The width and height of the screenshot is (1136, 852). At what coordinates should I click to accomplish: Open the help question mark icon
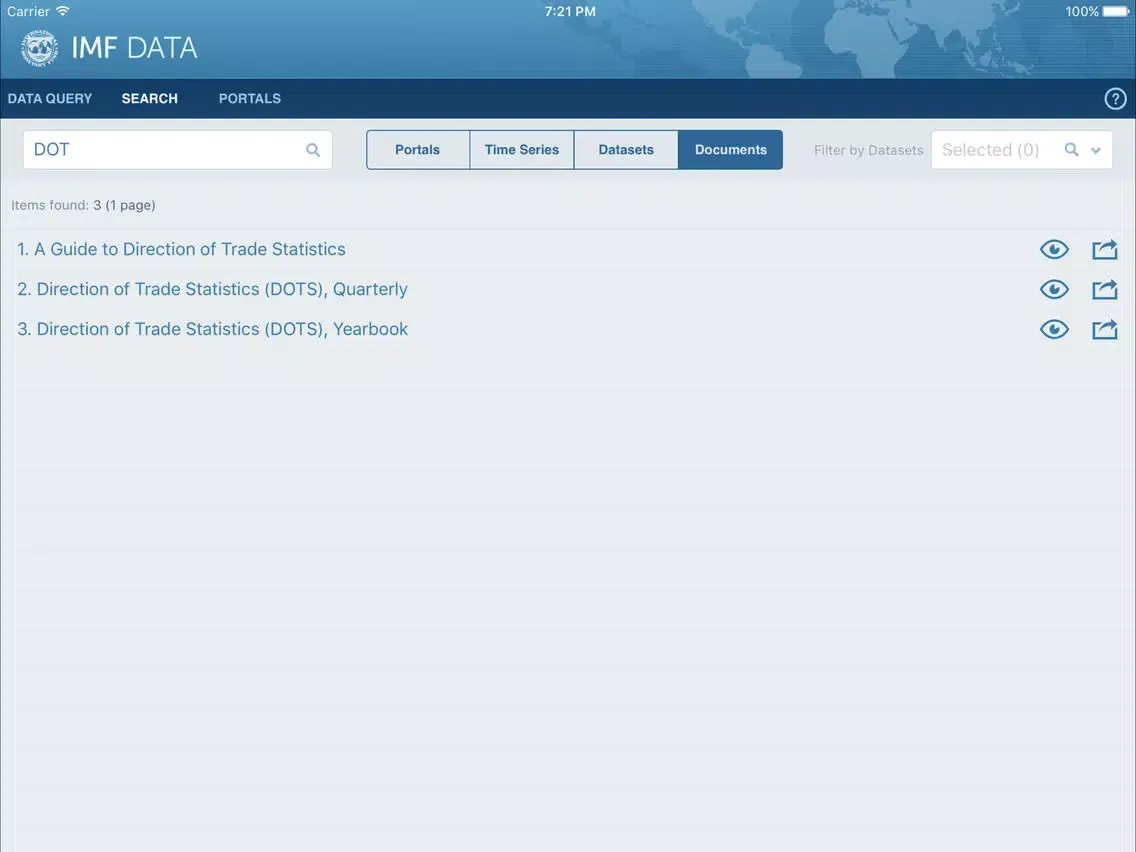[x=1115, y=99]
